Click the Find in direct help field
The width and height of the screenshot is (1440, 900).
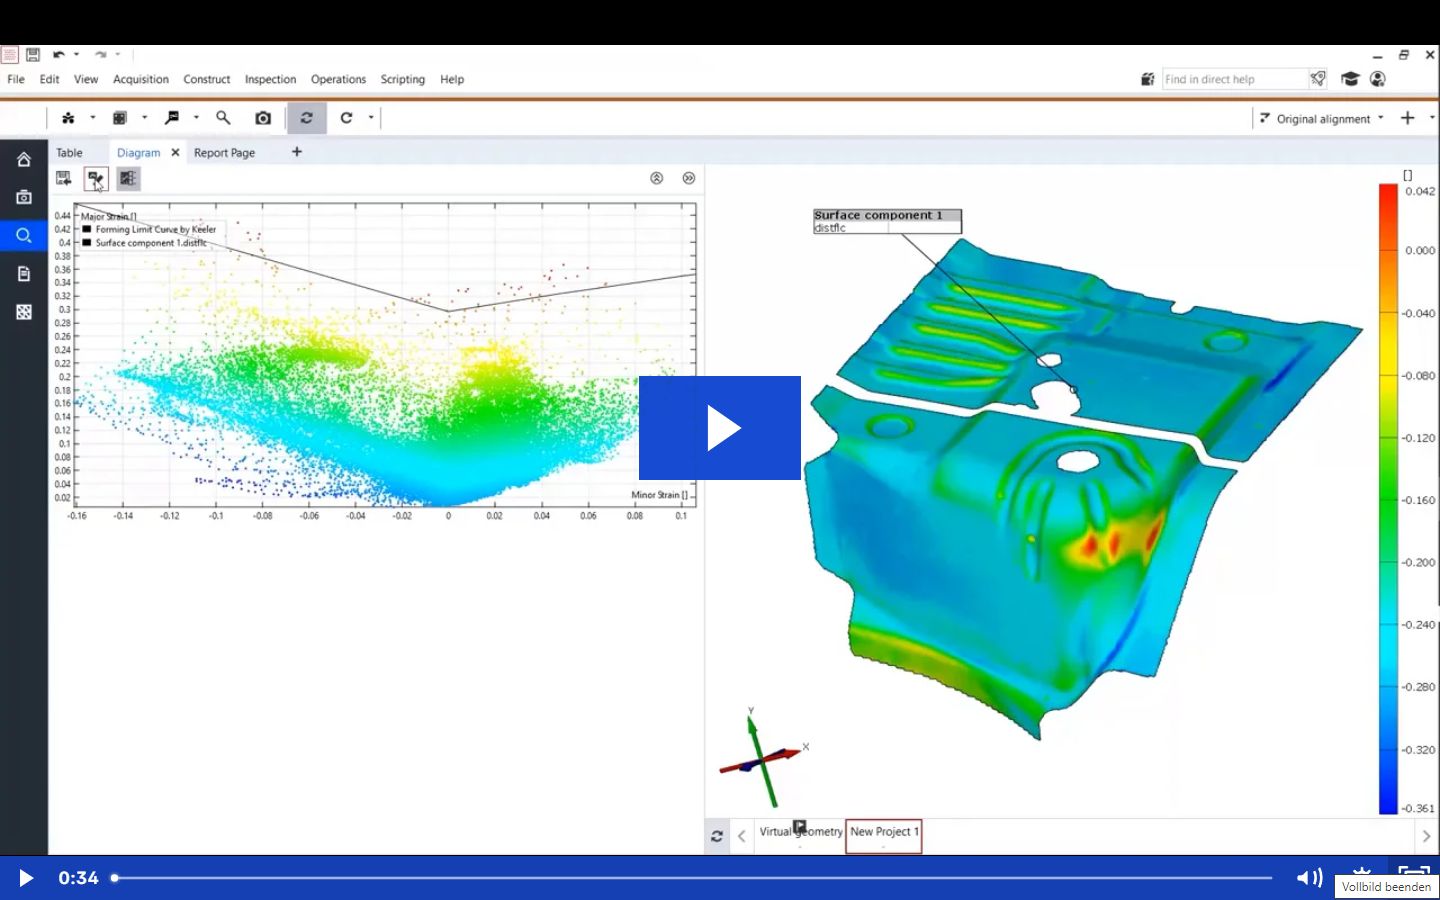[1234, 80]
